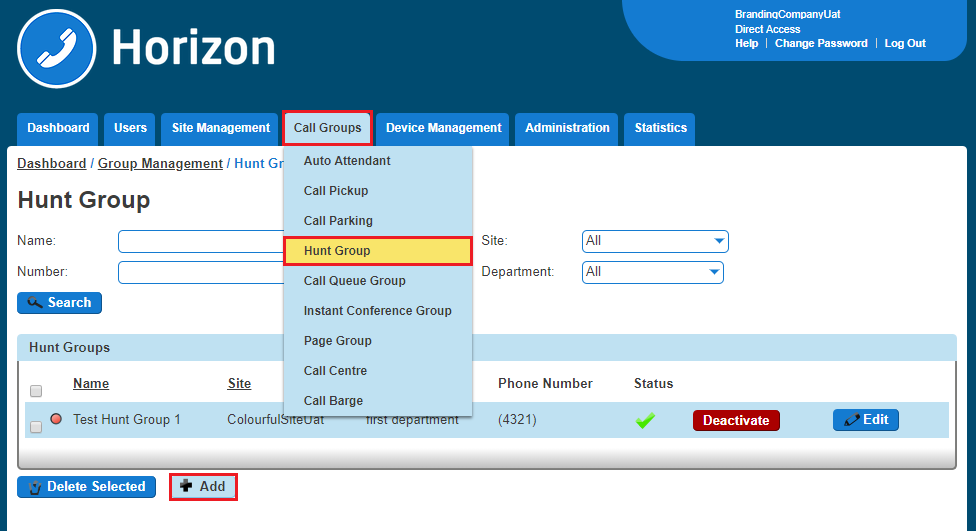Open the Dashboard tab

pyautogui.click(x=58, y=128)
